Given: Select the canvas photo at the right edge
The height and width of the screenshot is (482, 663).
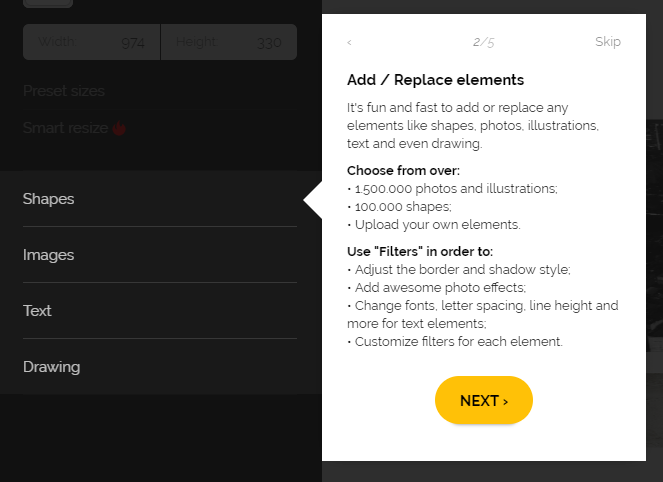Looking at the screenshot, I should coord(655,236).
